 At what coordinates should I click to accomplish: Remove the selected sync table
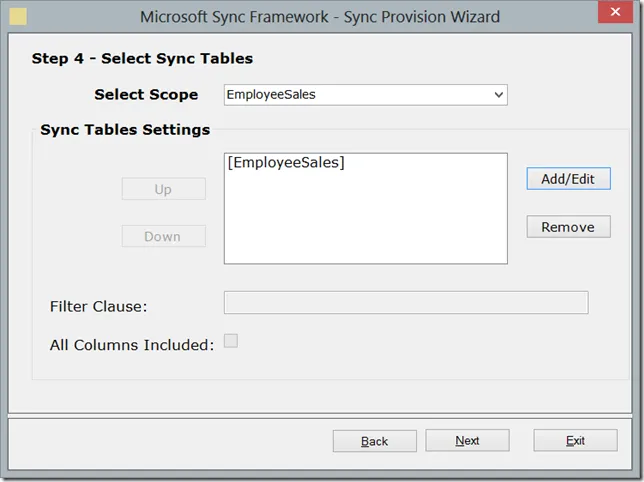pos(568,227)
